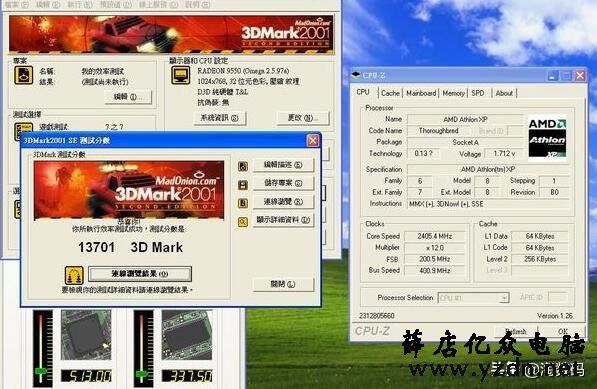Open the 編輯描述 (E) button

[283, 165]
